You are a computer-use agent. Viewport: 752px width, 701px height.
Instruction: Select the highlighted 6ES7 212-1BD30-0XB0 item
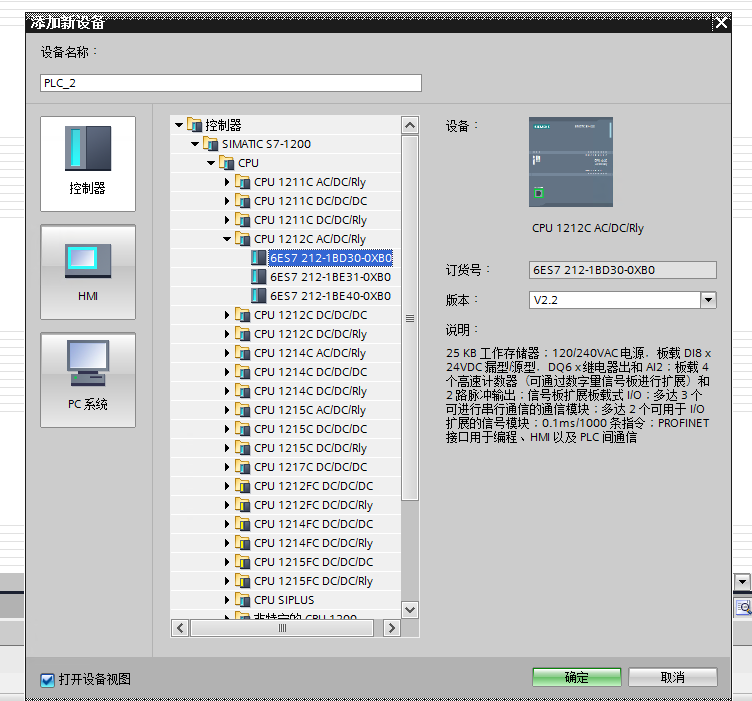[x=330, y=258]
